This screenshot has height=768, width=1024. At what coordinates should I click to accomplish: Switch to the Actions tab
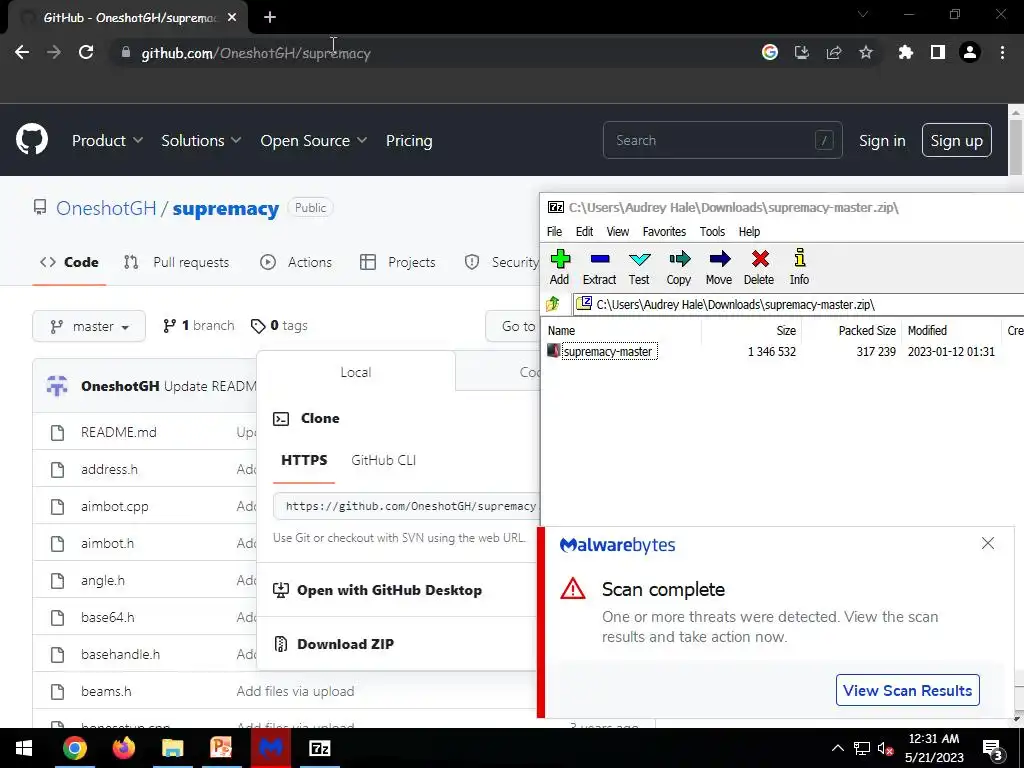[x=296, y=263]
